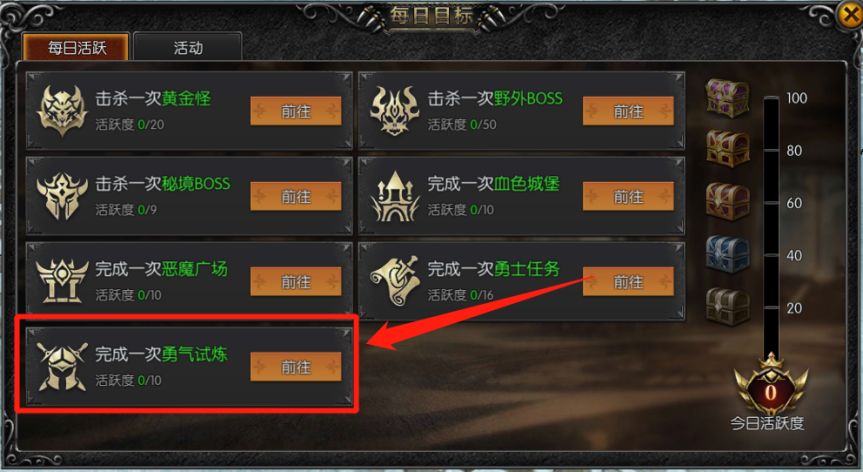This screenshot has width=863, height=472.
Task: Click 前往 for 击杀一次黄金怪
Action: pos(296,111)
